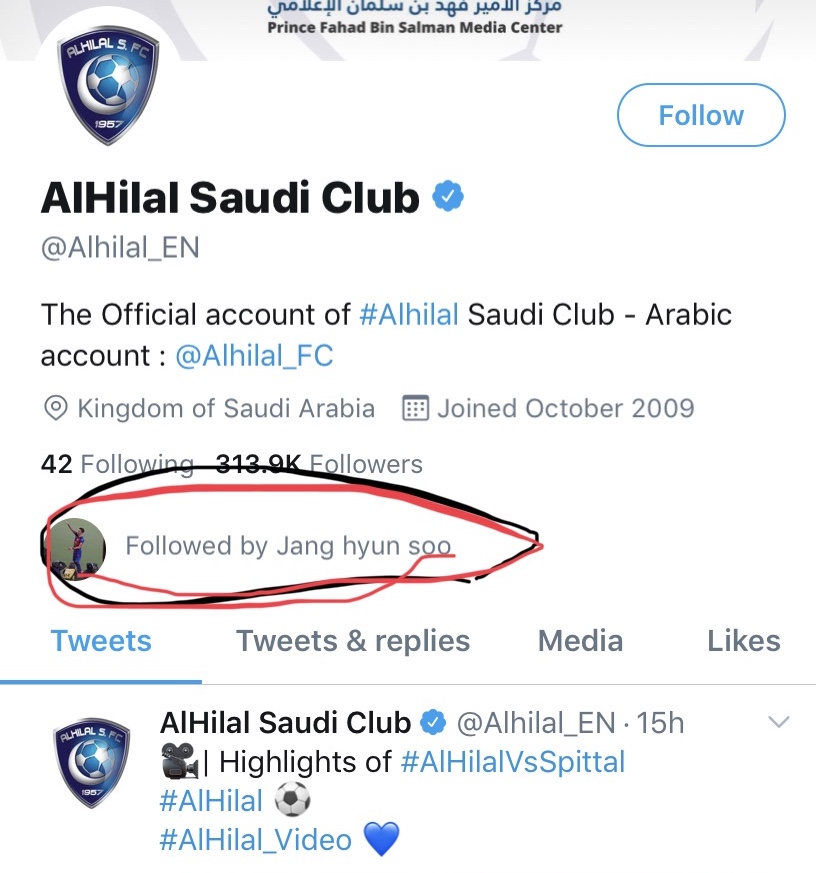Expand the tweet options chevron
The height and width of the screenshot is (873, 816).
pyautogui.click(x=778, y=722)
